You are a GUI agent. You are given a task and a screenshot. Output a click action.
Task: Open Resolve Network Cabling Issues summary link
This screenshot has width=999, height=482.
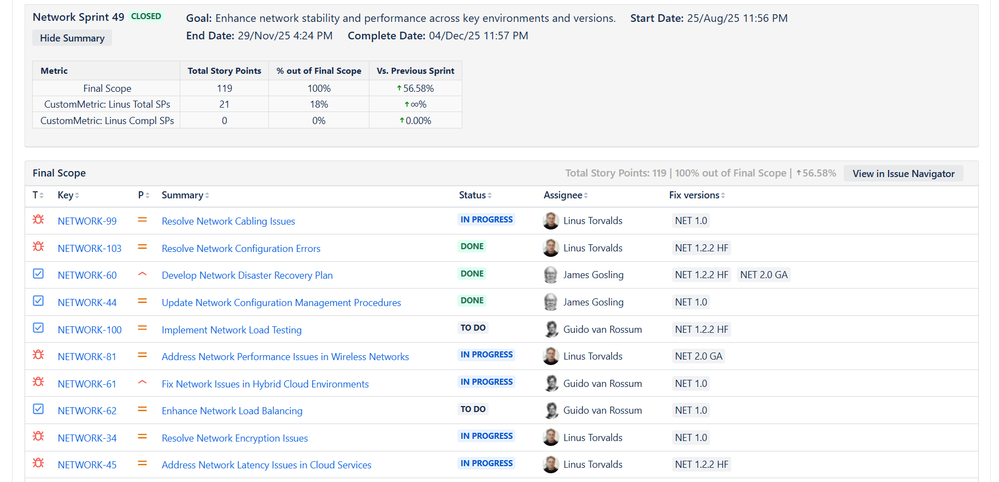[x=228, y=222]
